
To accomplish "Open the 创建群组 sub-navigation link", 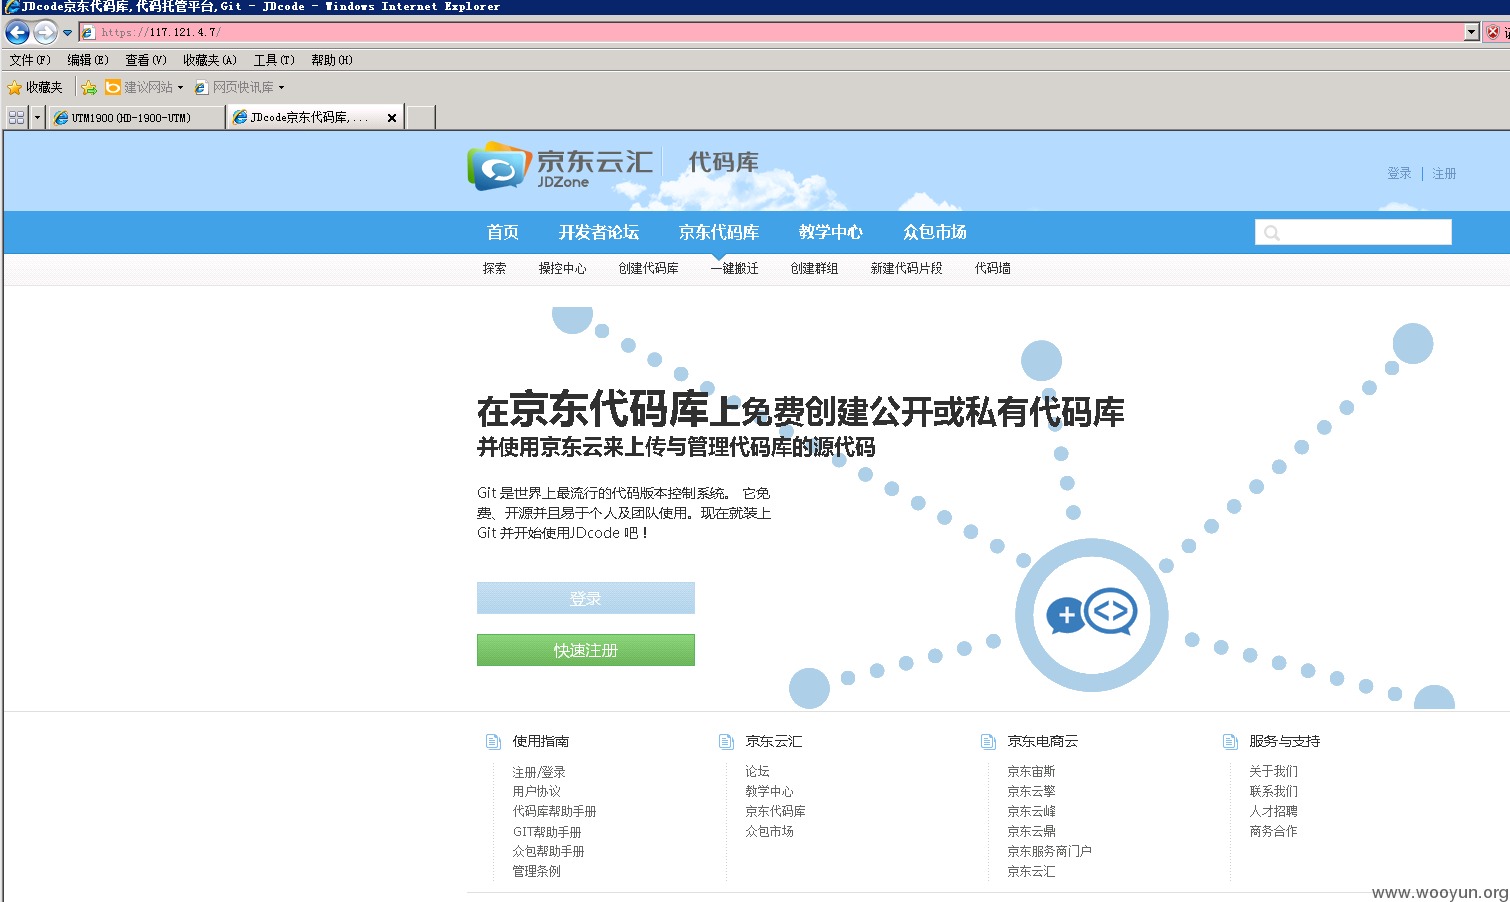I will click(814, 268).
